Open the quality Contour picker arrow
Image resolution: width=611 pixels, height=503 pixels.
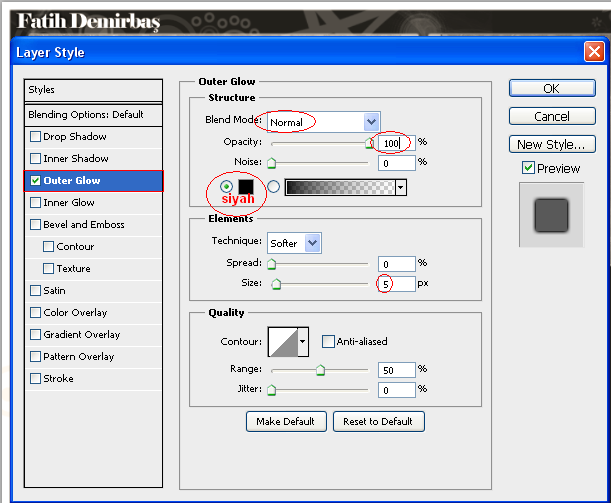(x=303, y=342)
